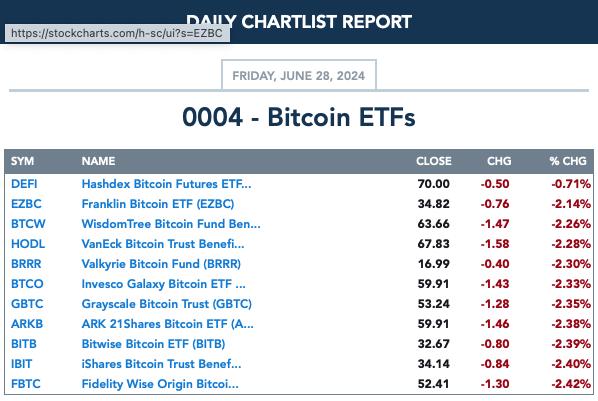The image size is (598, 401).
Task: Select the FBTC symbol link
Action: pos(26,384)
